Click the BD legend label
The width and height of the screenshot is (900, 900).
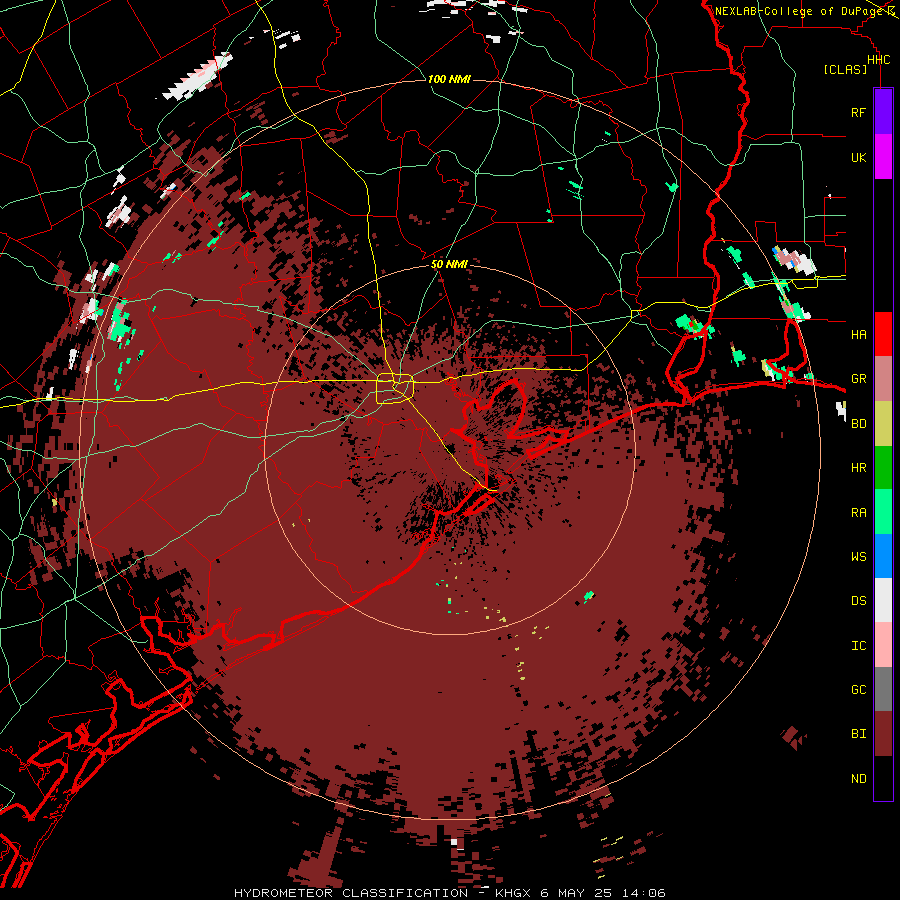point(858,424)
